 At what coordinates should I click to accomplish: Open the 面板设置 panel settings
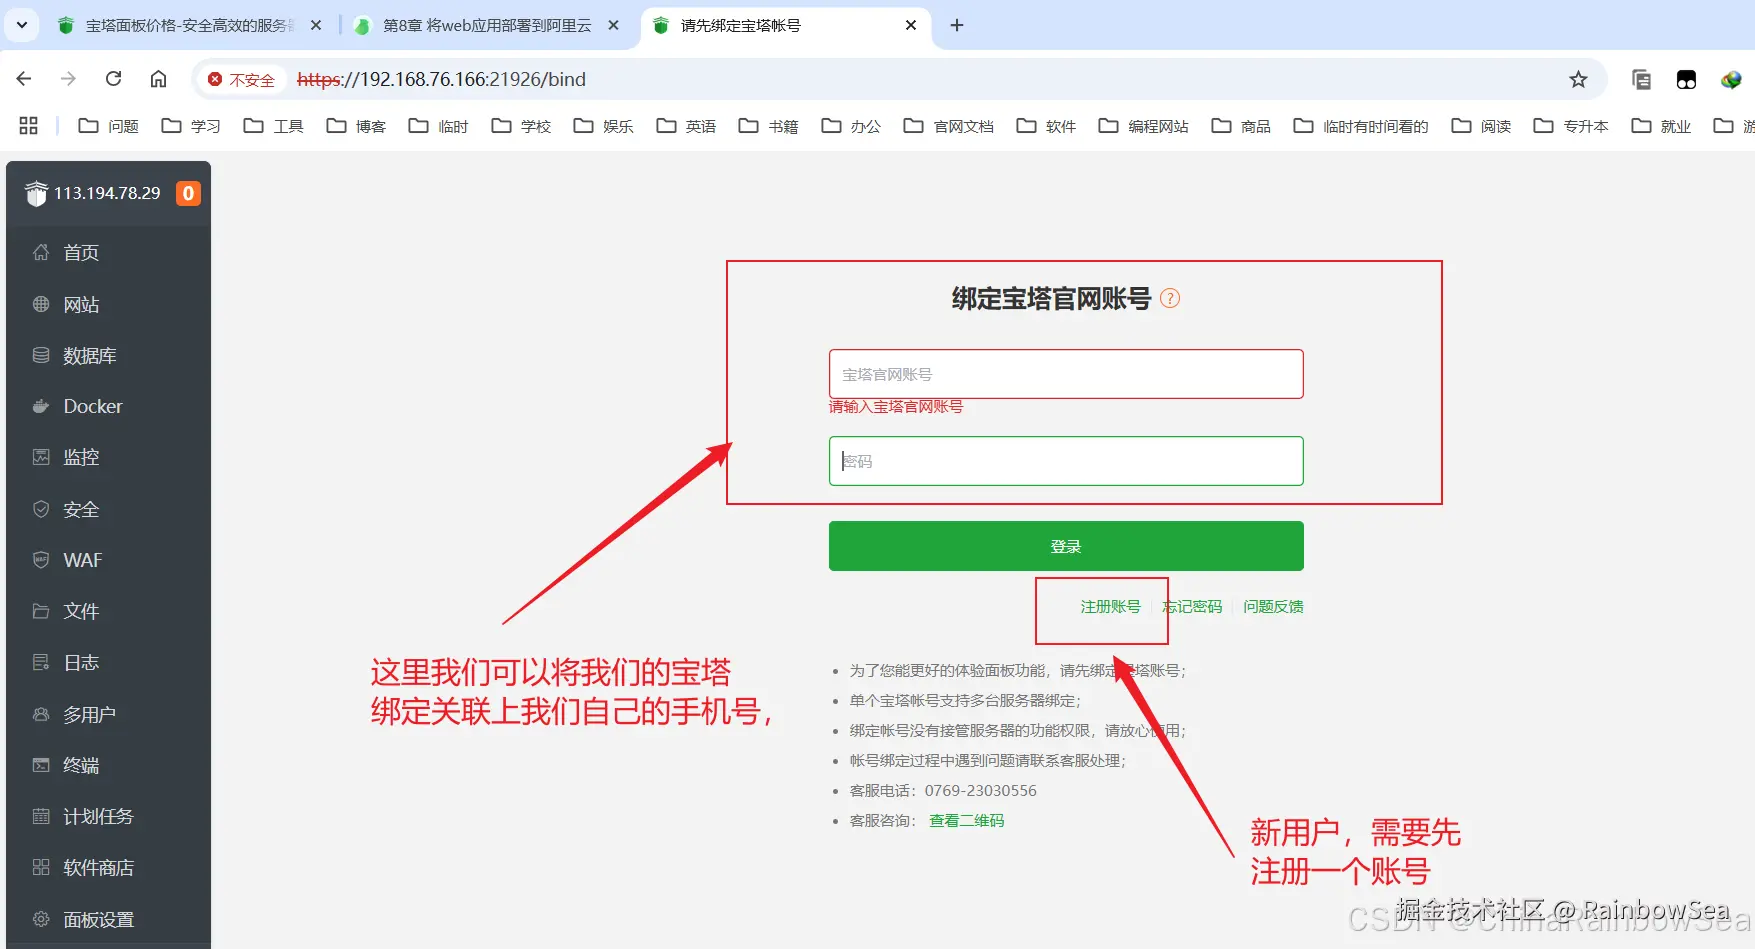pos(97,919)
